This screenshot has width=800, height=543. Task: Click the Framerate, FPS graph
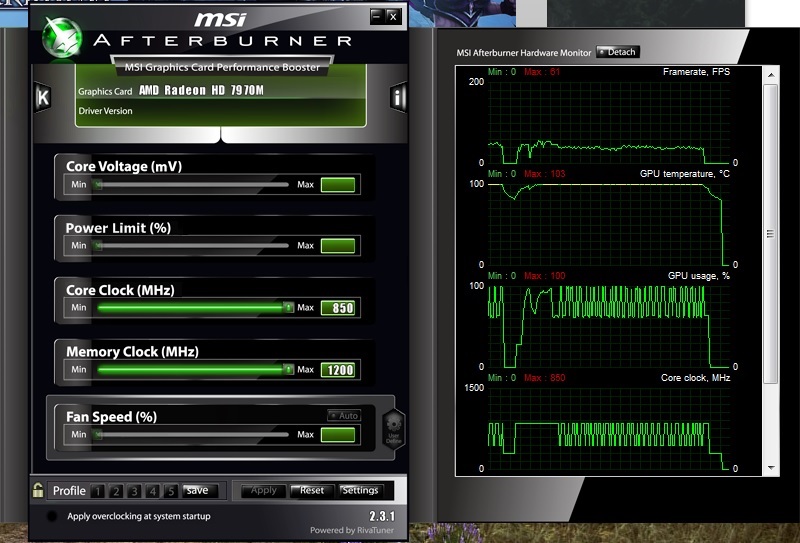tap(609, 122)
